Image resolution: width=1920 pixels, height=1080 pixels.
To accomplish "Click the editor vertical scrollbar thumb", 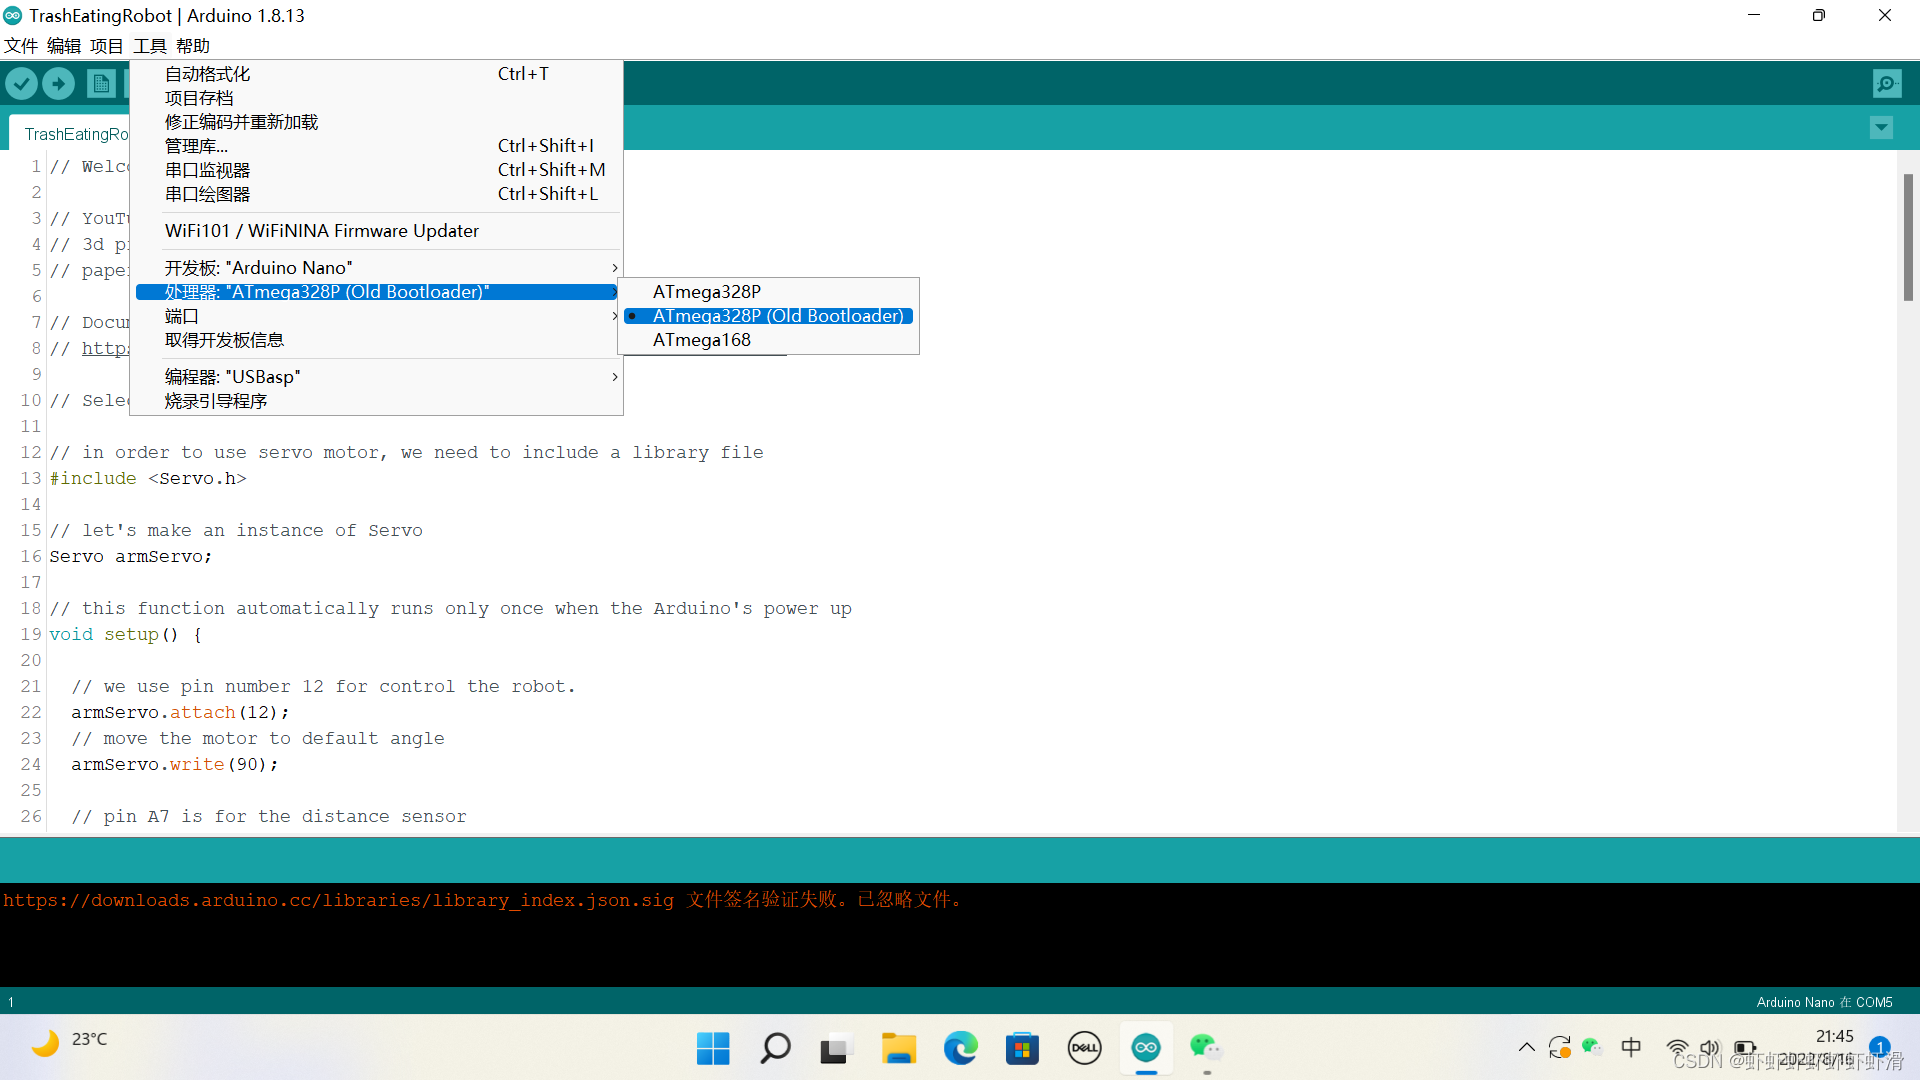I will [x=1908, y=237].
